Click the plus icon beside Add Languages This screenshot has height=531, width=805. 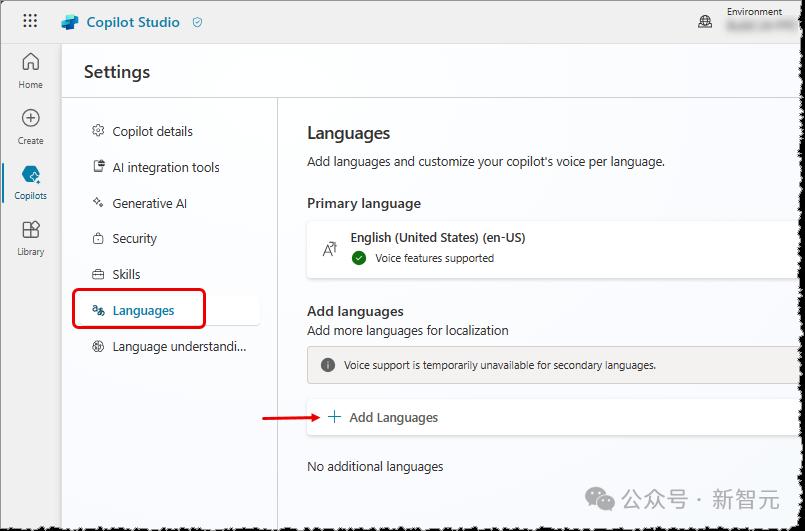pos(335,417)
